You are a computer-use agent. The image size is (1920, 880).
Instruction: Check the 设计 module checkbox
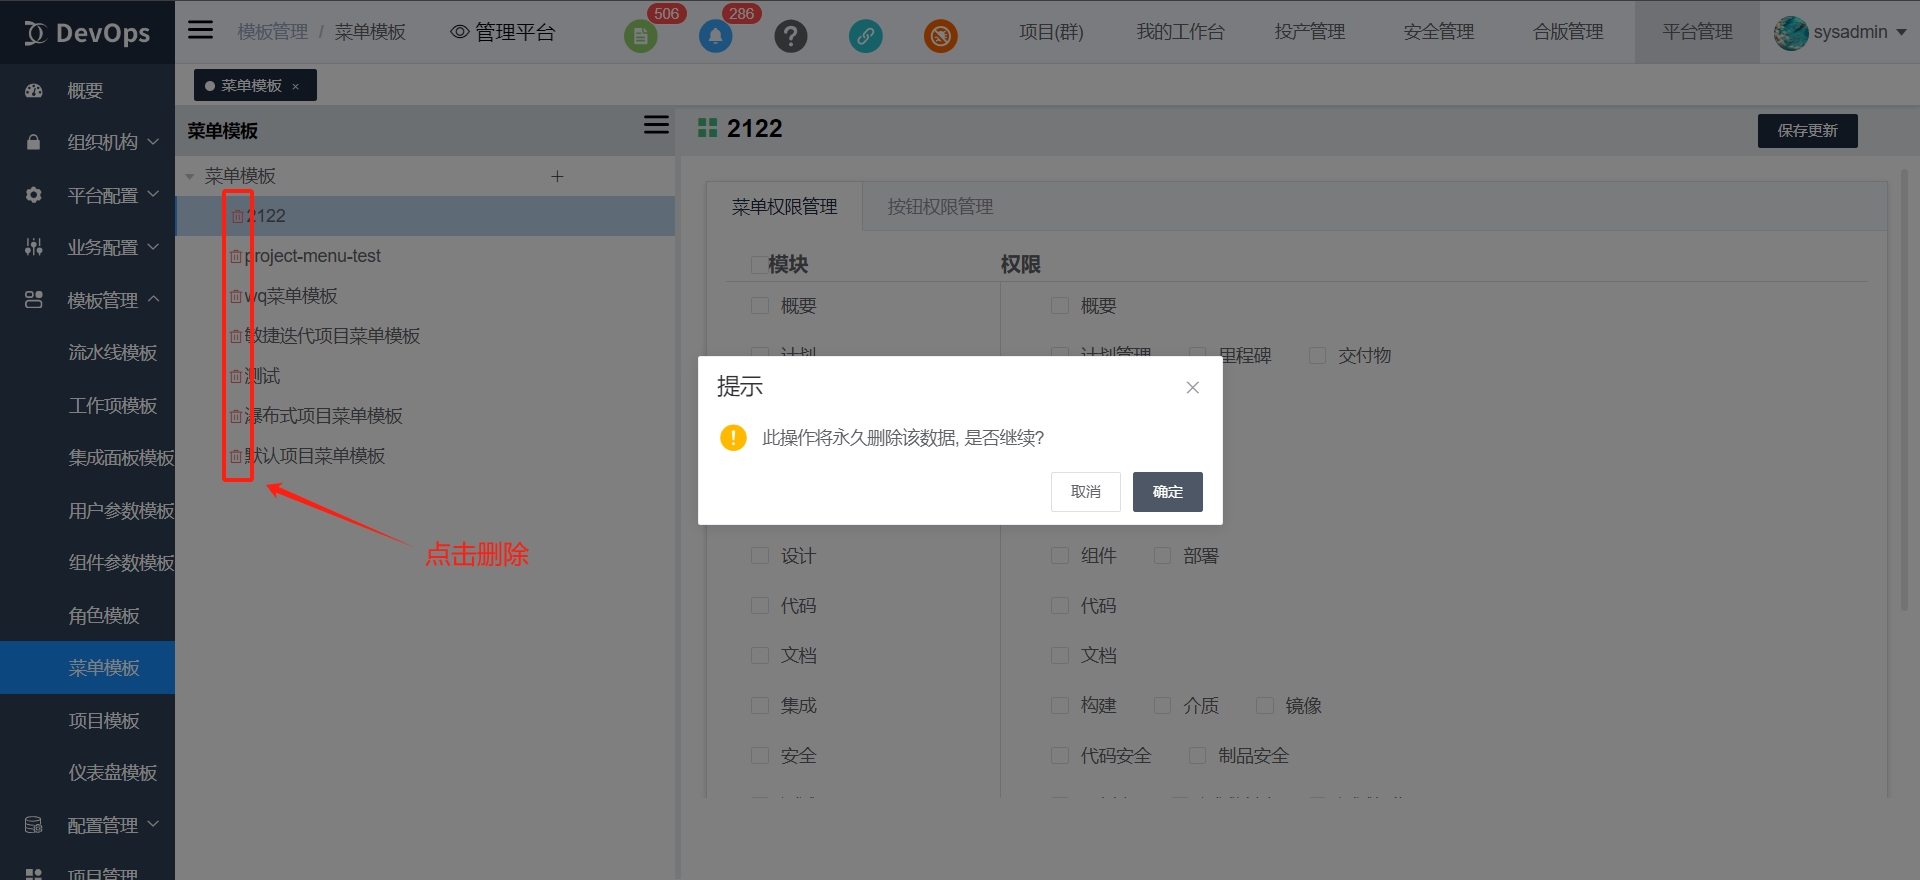point(760,556)
